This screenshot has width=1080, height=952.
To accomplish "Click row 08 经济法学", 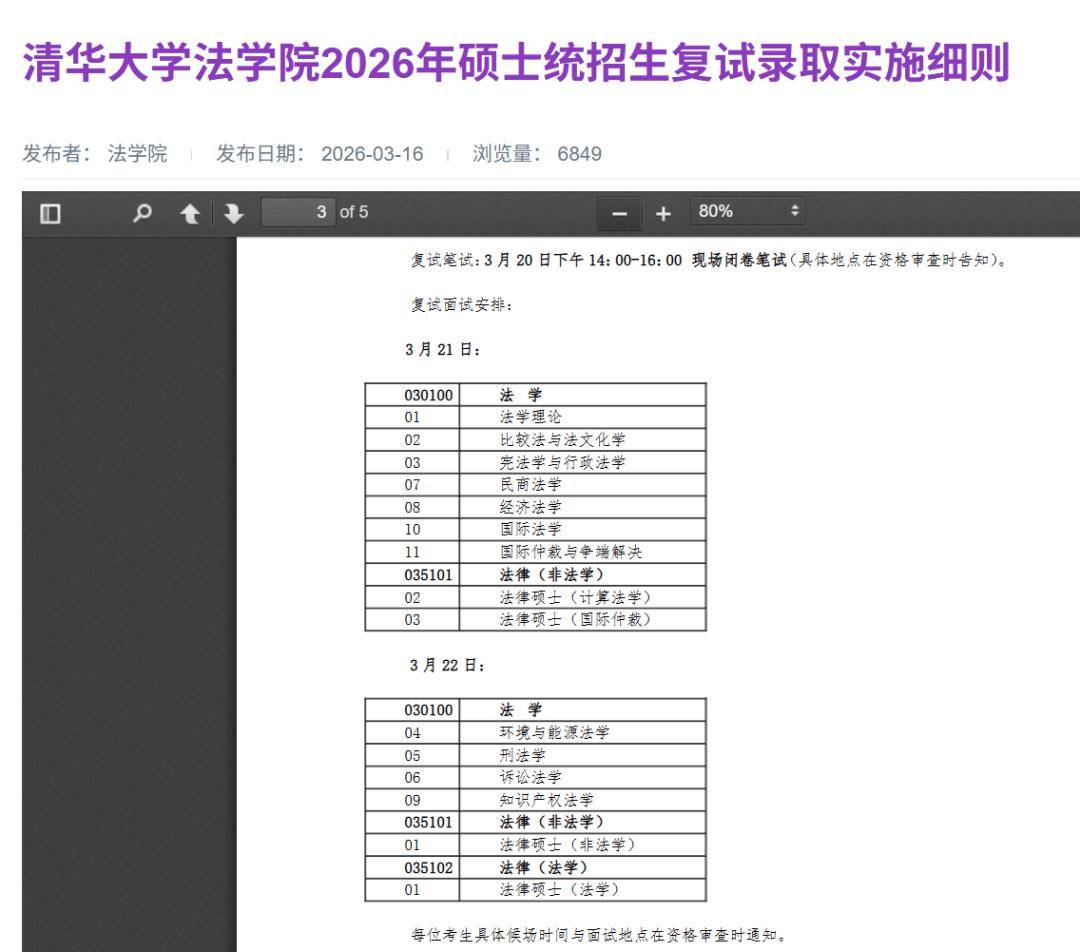I will [x=535, y=507].
